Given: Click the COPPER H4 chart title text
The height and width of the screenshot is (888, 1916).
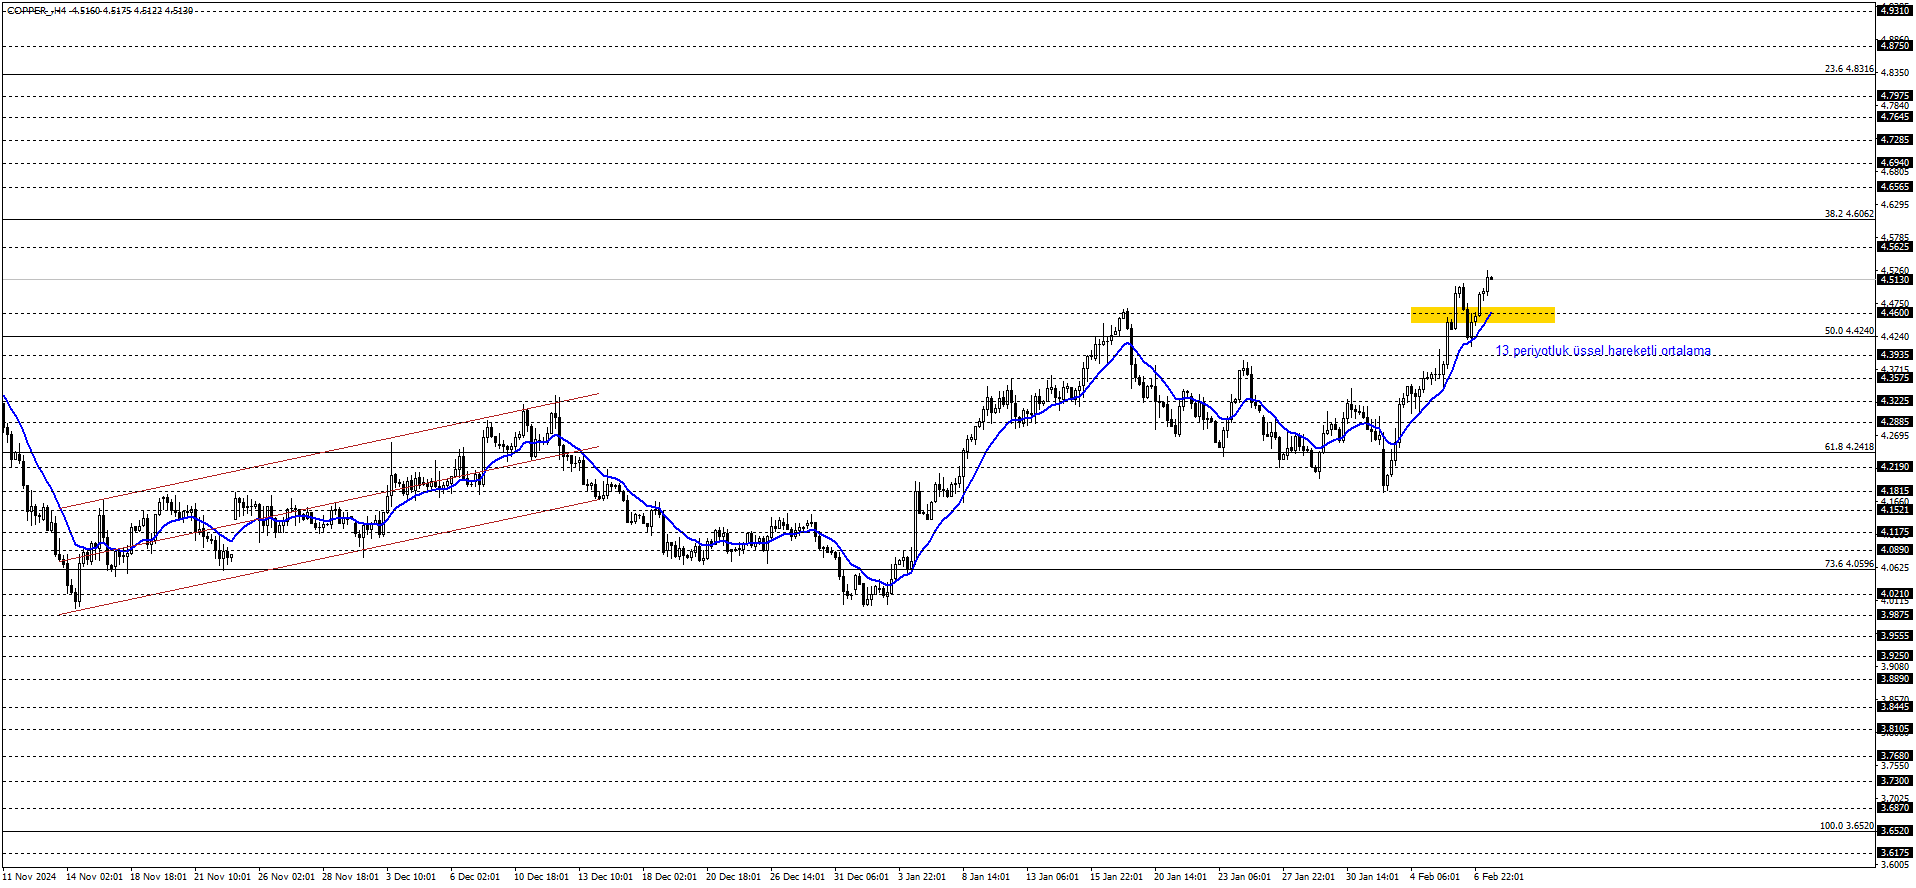Looking at the screenshot, I should pos(100,10).
